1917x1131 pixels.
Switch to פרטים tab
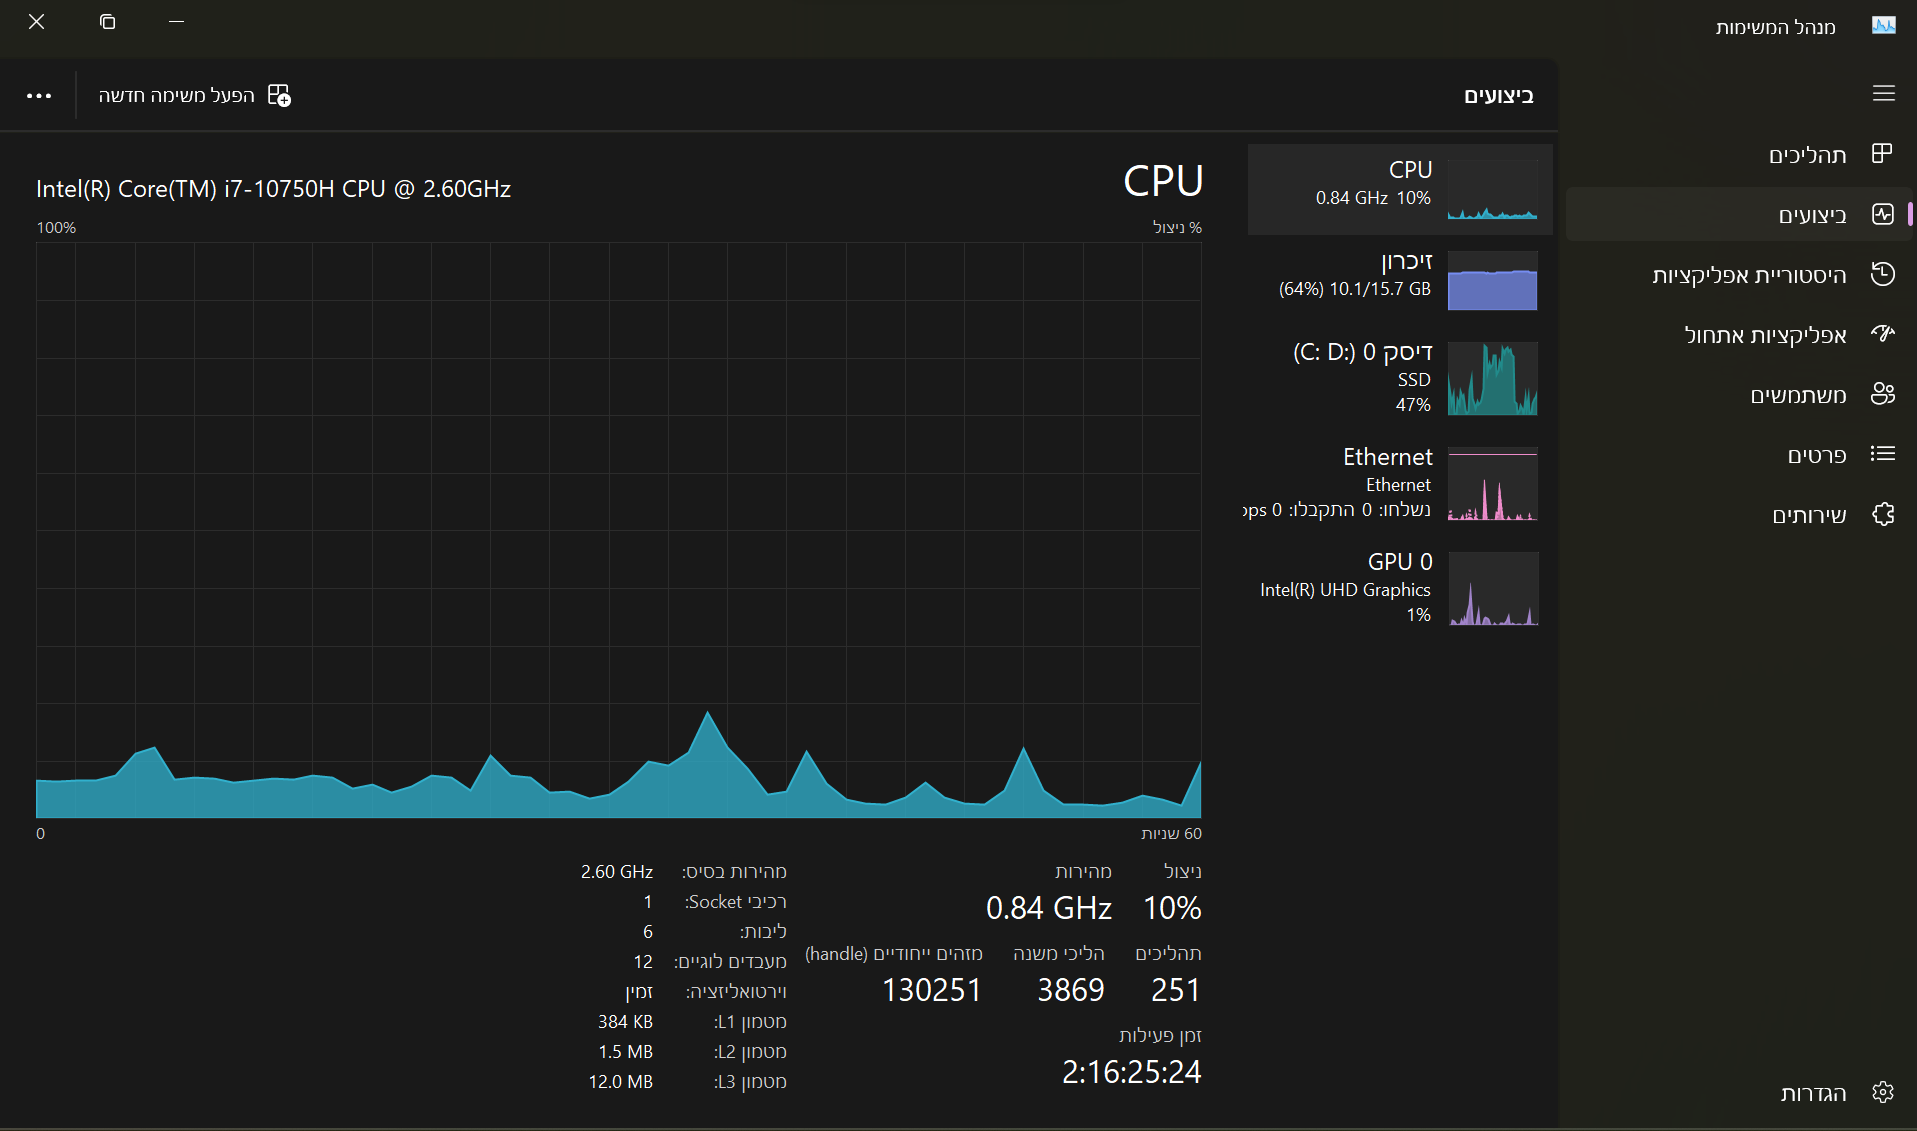pyautogui.click(x=1738, y=454)
